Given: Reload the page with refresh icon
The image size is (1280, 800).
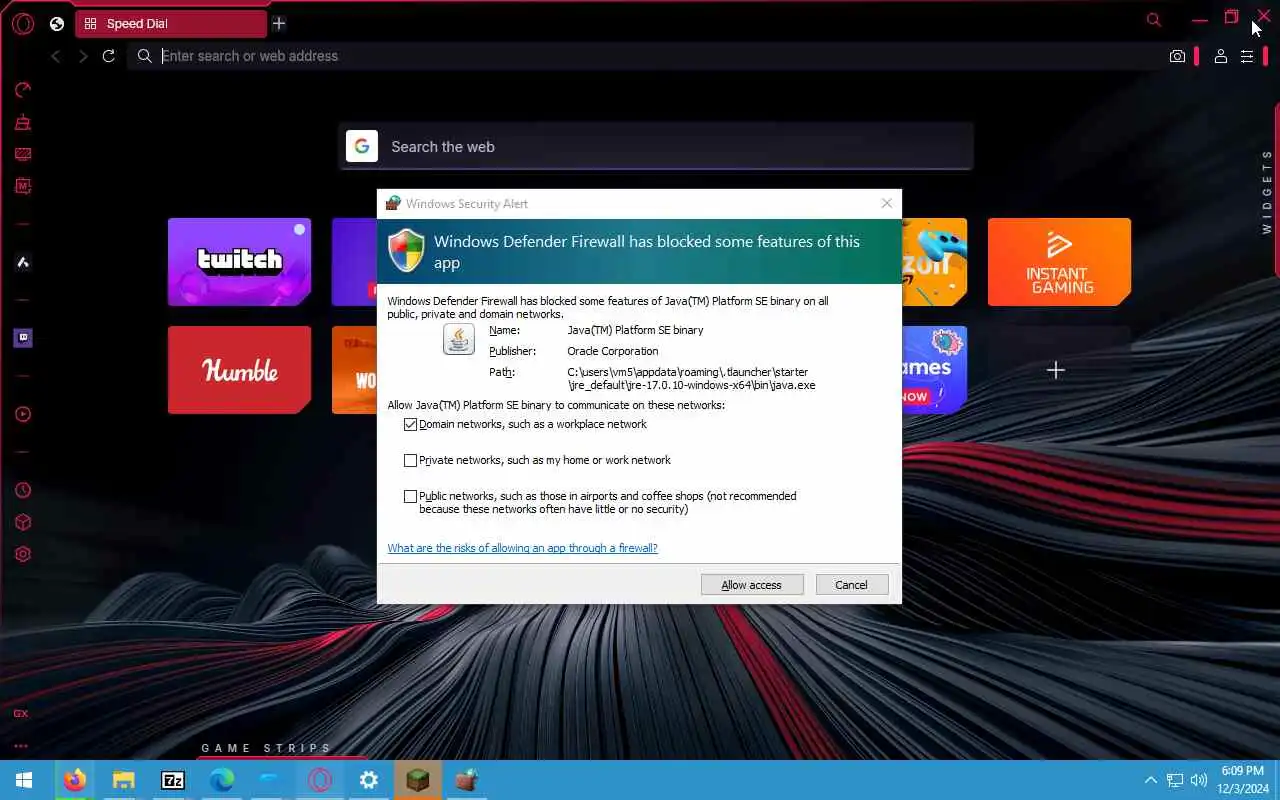Looking at the screenshot, I should (x=109, y=56).
